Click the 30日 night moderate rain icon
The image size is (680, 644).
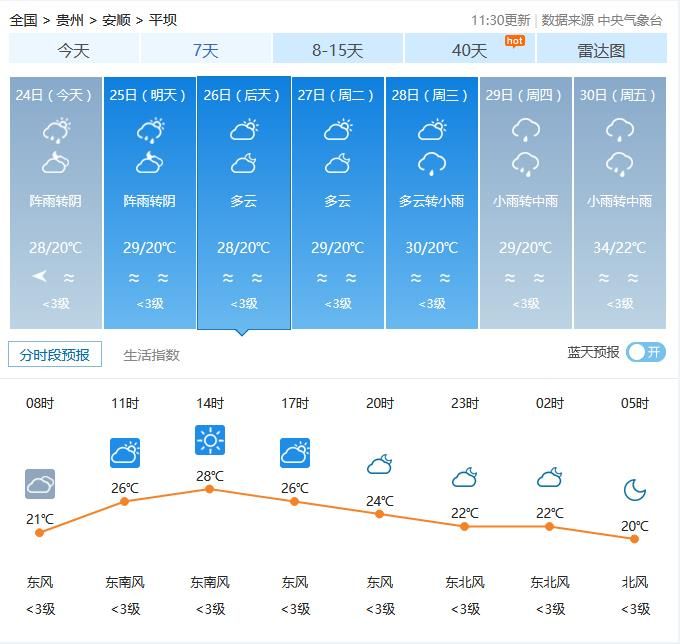click(620, 164)
